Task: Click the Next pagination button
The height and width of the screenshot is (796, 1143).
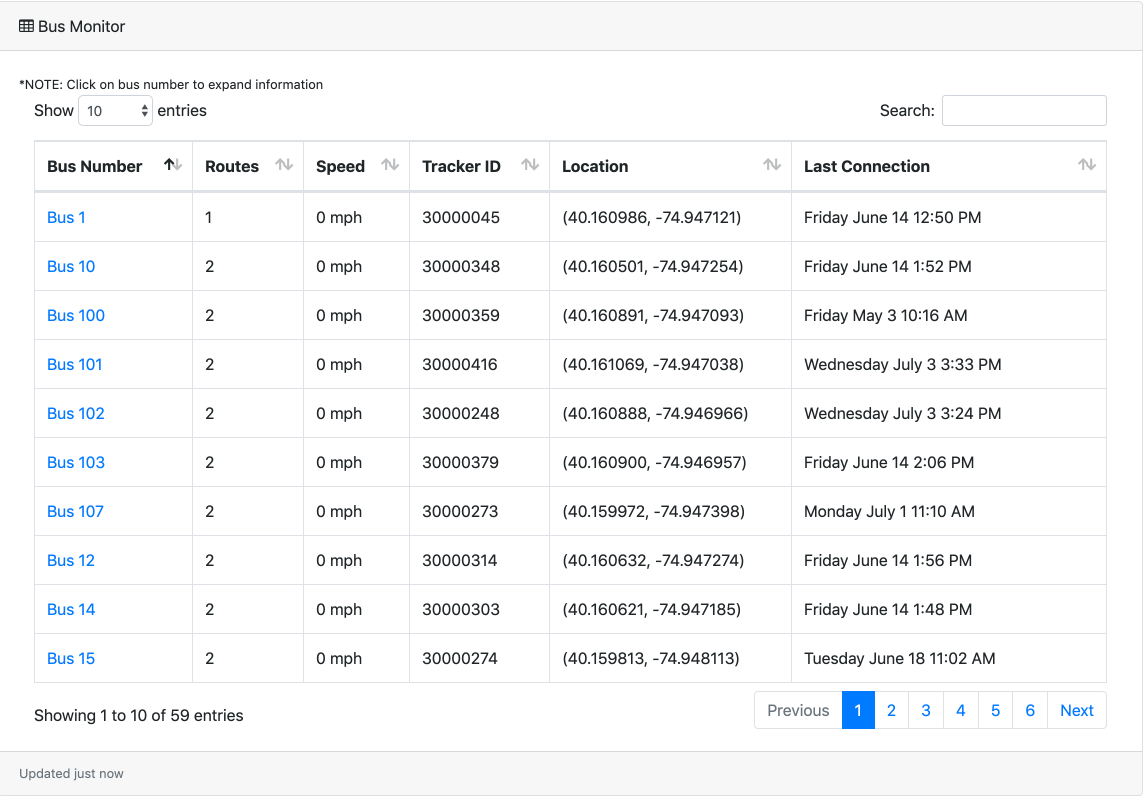Action: (1076, 710)
